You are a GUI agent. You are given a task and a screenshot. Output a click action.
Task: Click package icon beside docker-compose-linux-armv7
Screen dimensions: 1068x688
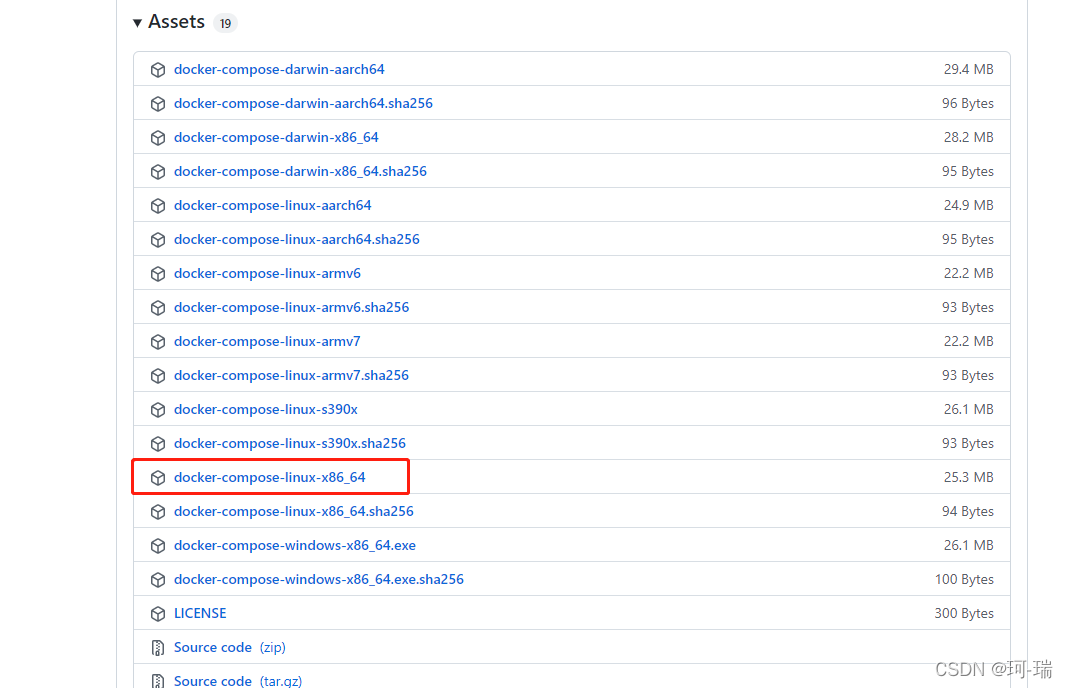tap(158, 342)
